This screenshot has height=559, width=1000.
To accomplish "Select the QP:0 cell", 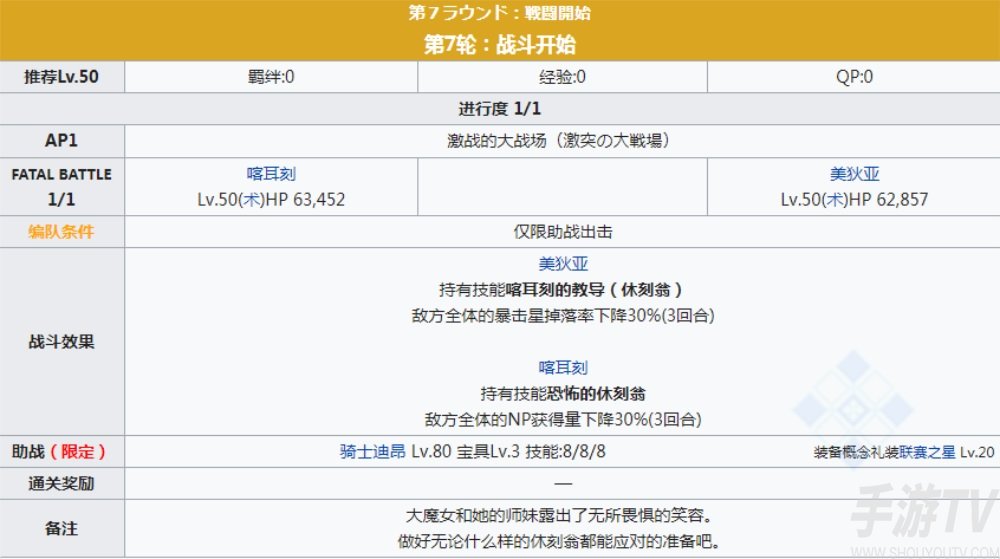I will (x=854, y=77).
